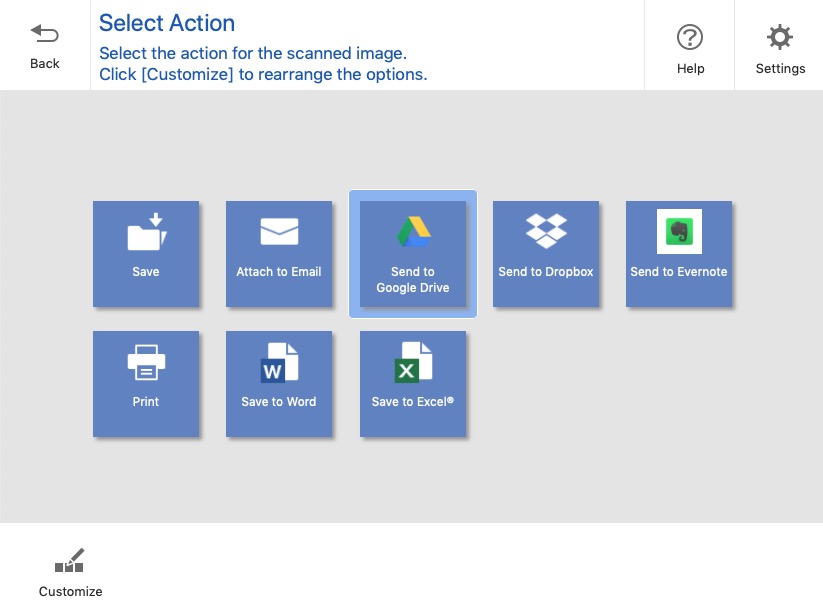
Task: Click the Back arrow icon
Action: 45,35
